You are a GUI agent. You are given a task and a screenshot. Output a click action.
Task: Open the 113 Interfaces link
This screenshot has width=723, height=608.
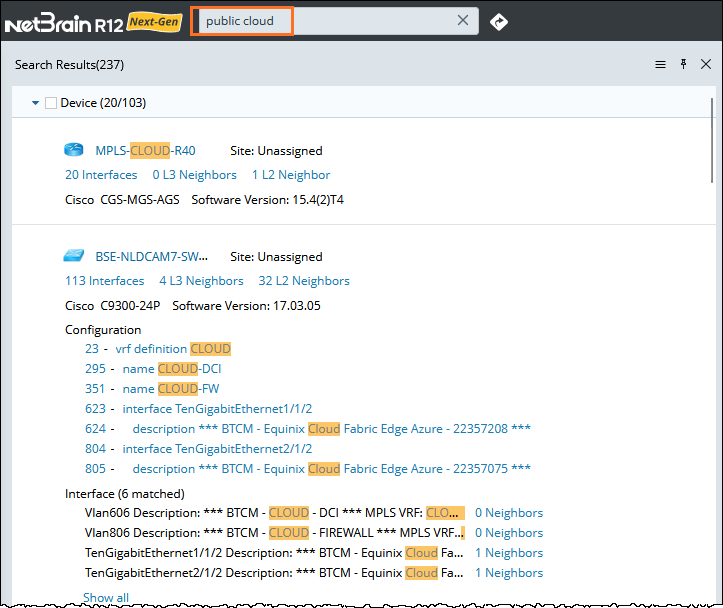pyautogui.click(x=105, y=281)
